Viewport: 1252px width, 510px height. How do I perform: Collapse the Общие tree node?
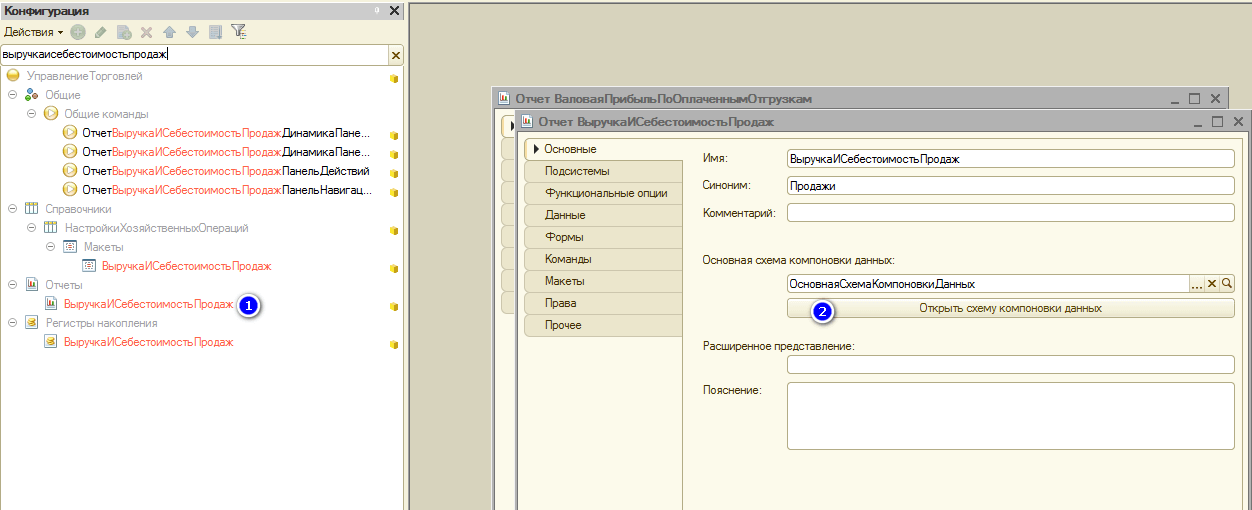pos(12,95)
